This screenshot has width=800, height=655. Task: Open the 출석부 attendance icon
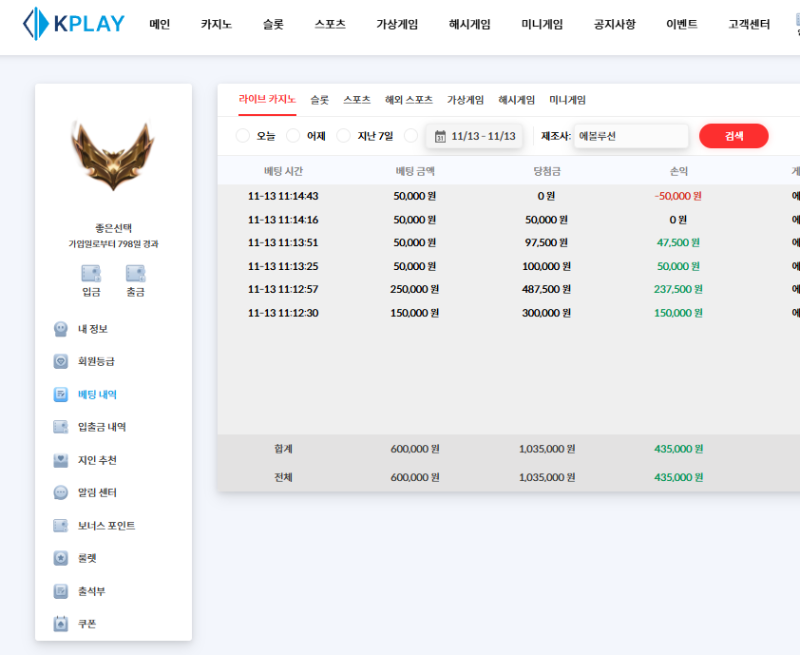click(x=59, y=591)
